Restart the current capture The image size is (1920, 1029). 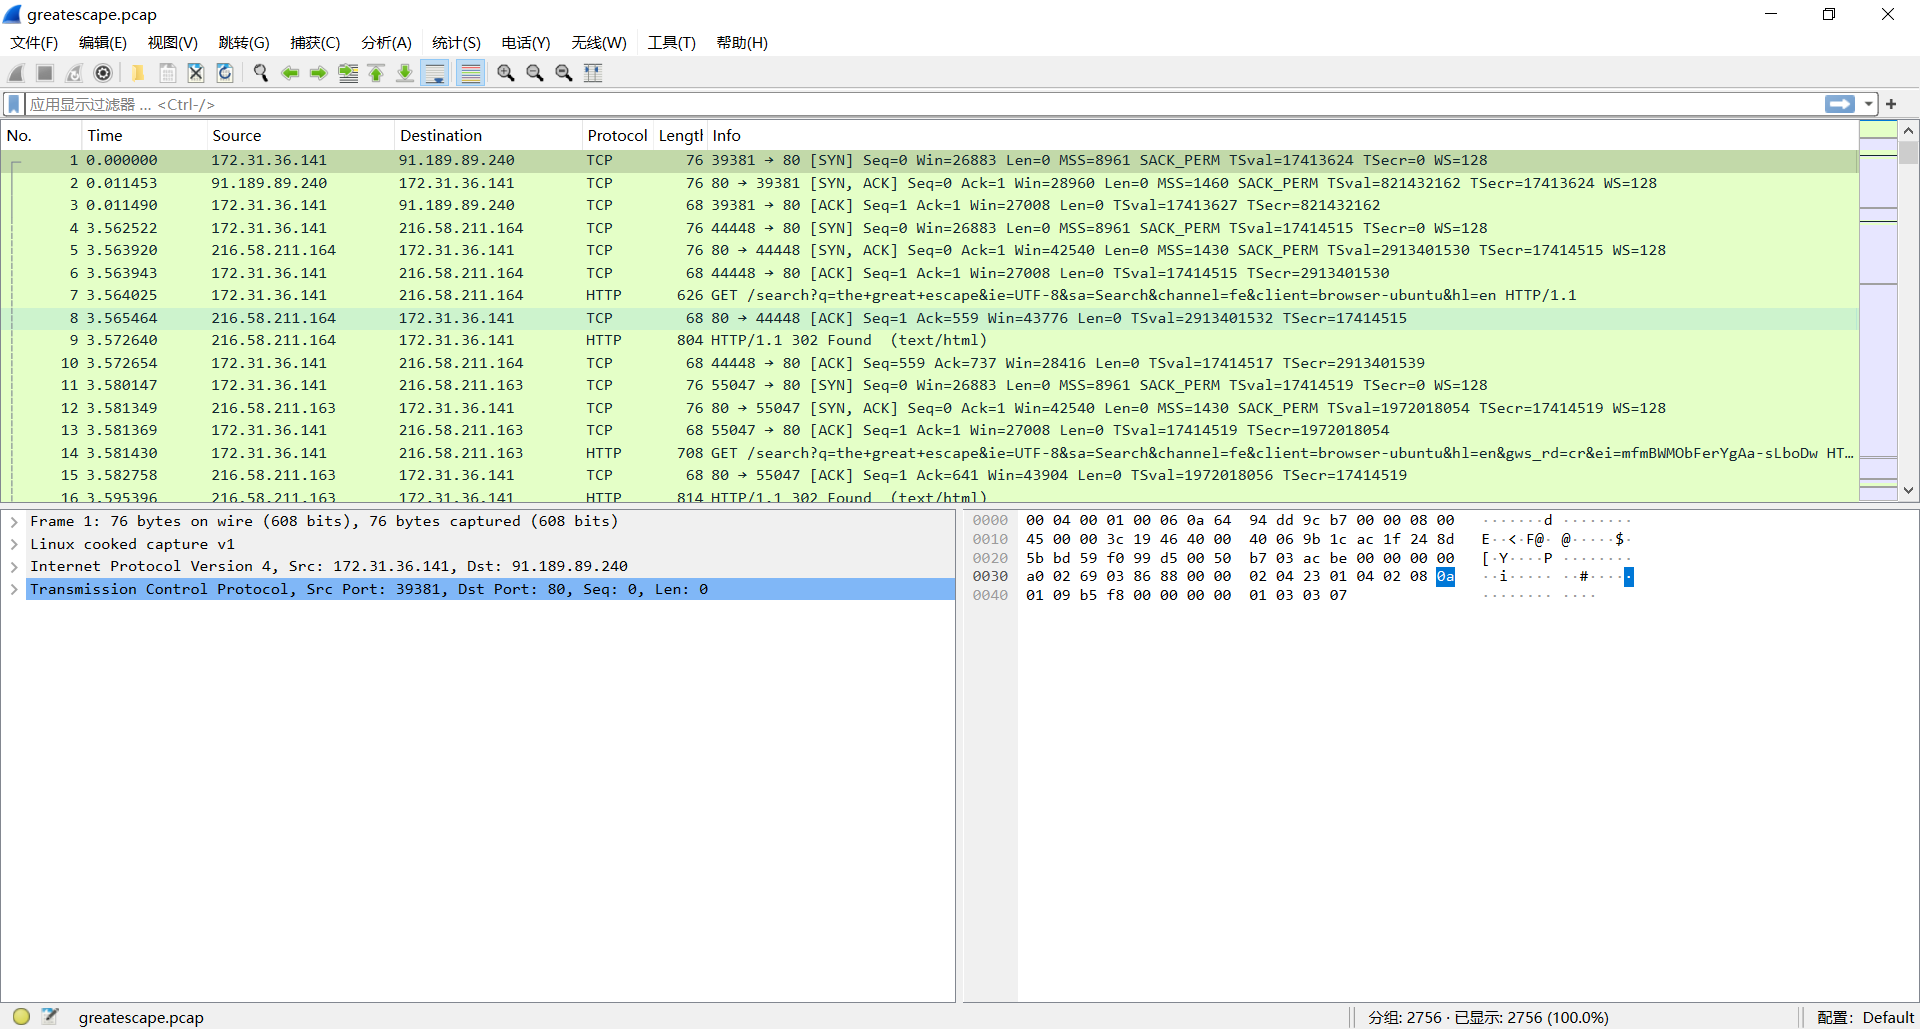tap(74, 73)
